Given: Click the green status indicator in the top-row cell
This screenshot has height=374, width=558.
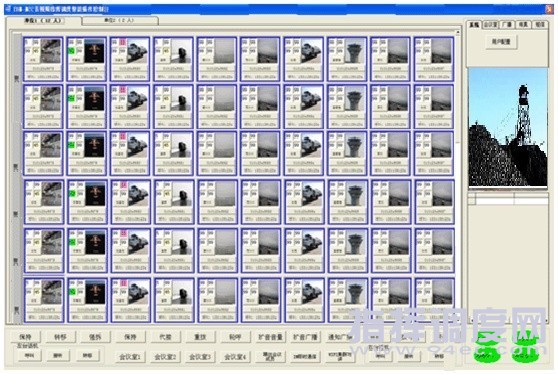Looking at the screenshot, I should coord(71,51).
